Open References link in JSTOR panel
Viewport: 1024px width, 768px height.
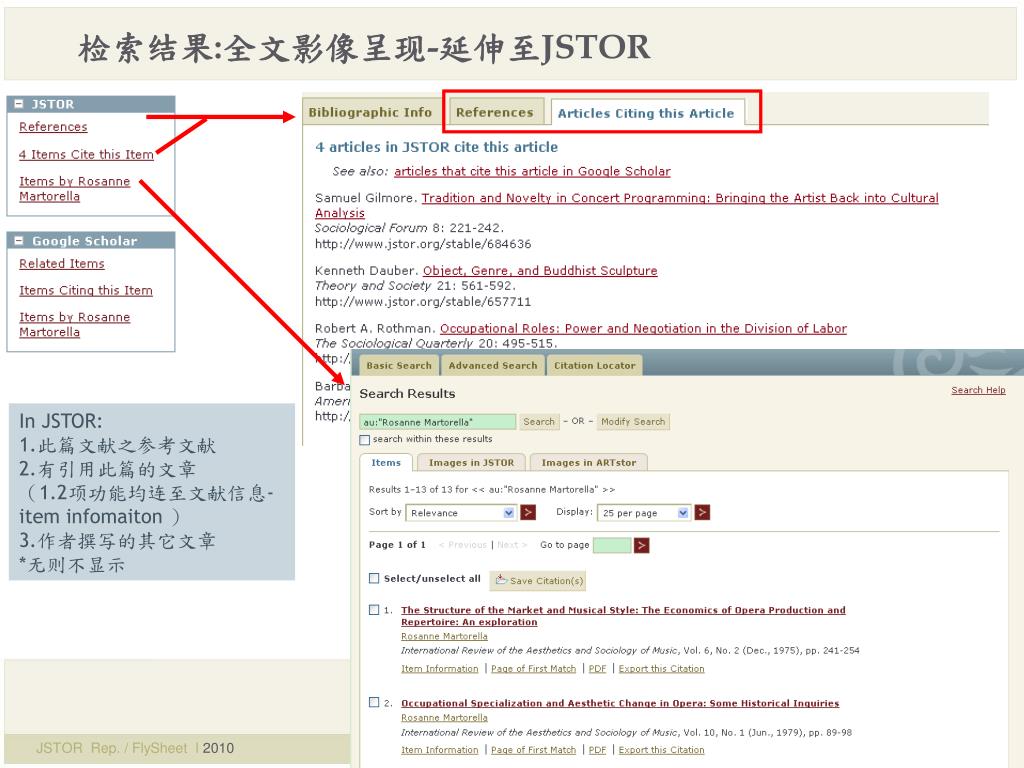pyautogui.click(x=53, y=127)
